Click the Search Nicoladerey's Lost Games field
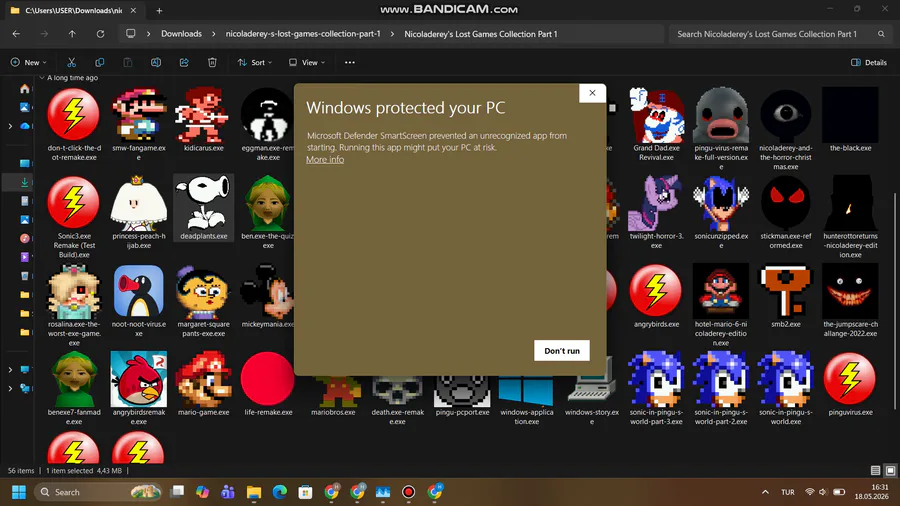Viewport: 900px width, 506px height. tap(774, 34)
